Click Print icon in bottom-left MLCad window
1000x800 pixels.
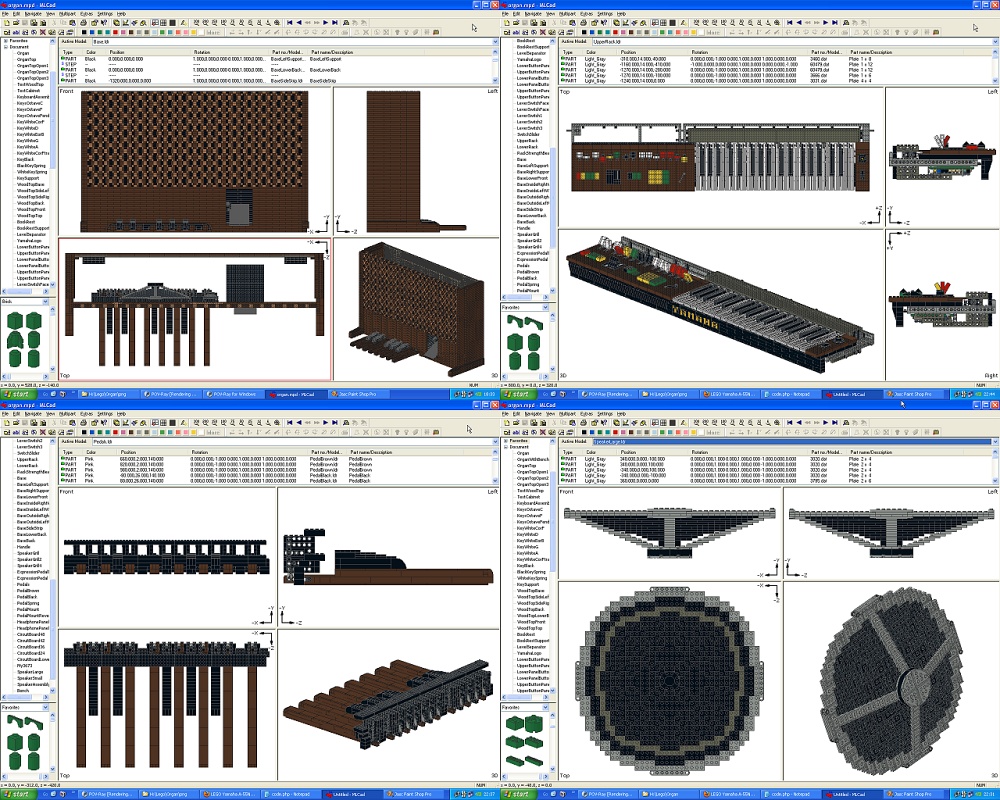tap(84, 423)
